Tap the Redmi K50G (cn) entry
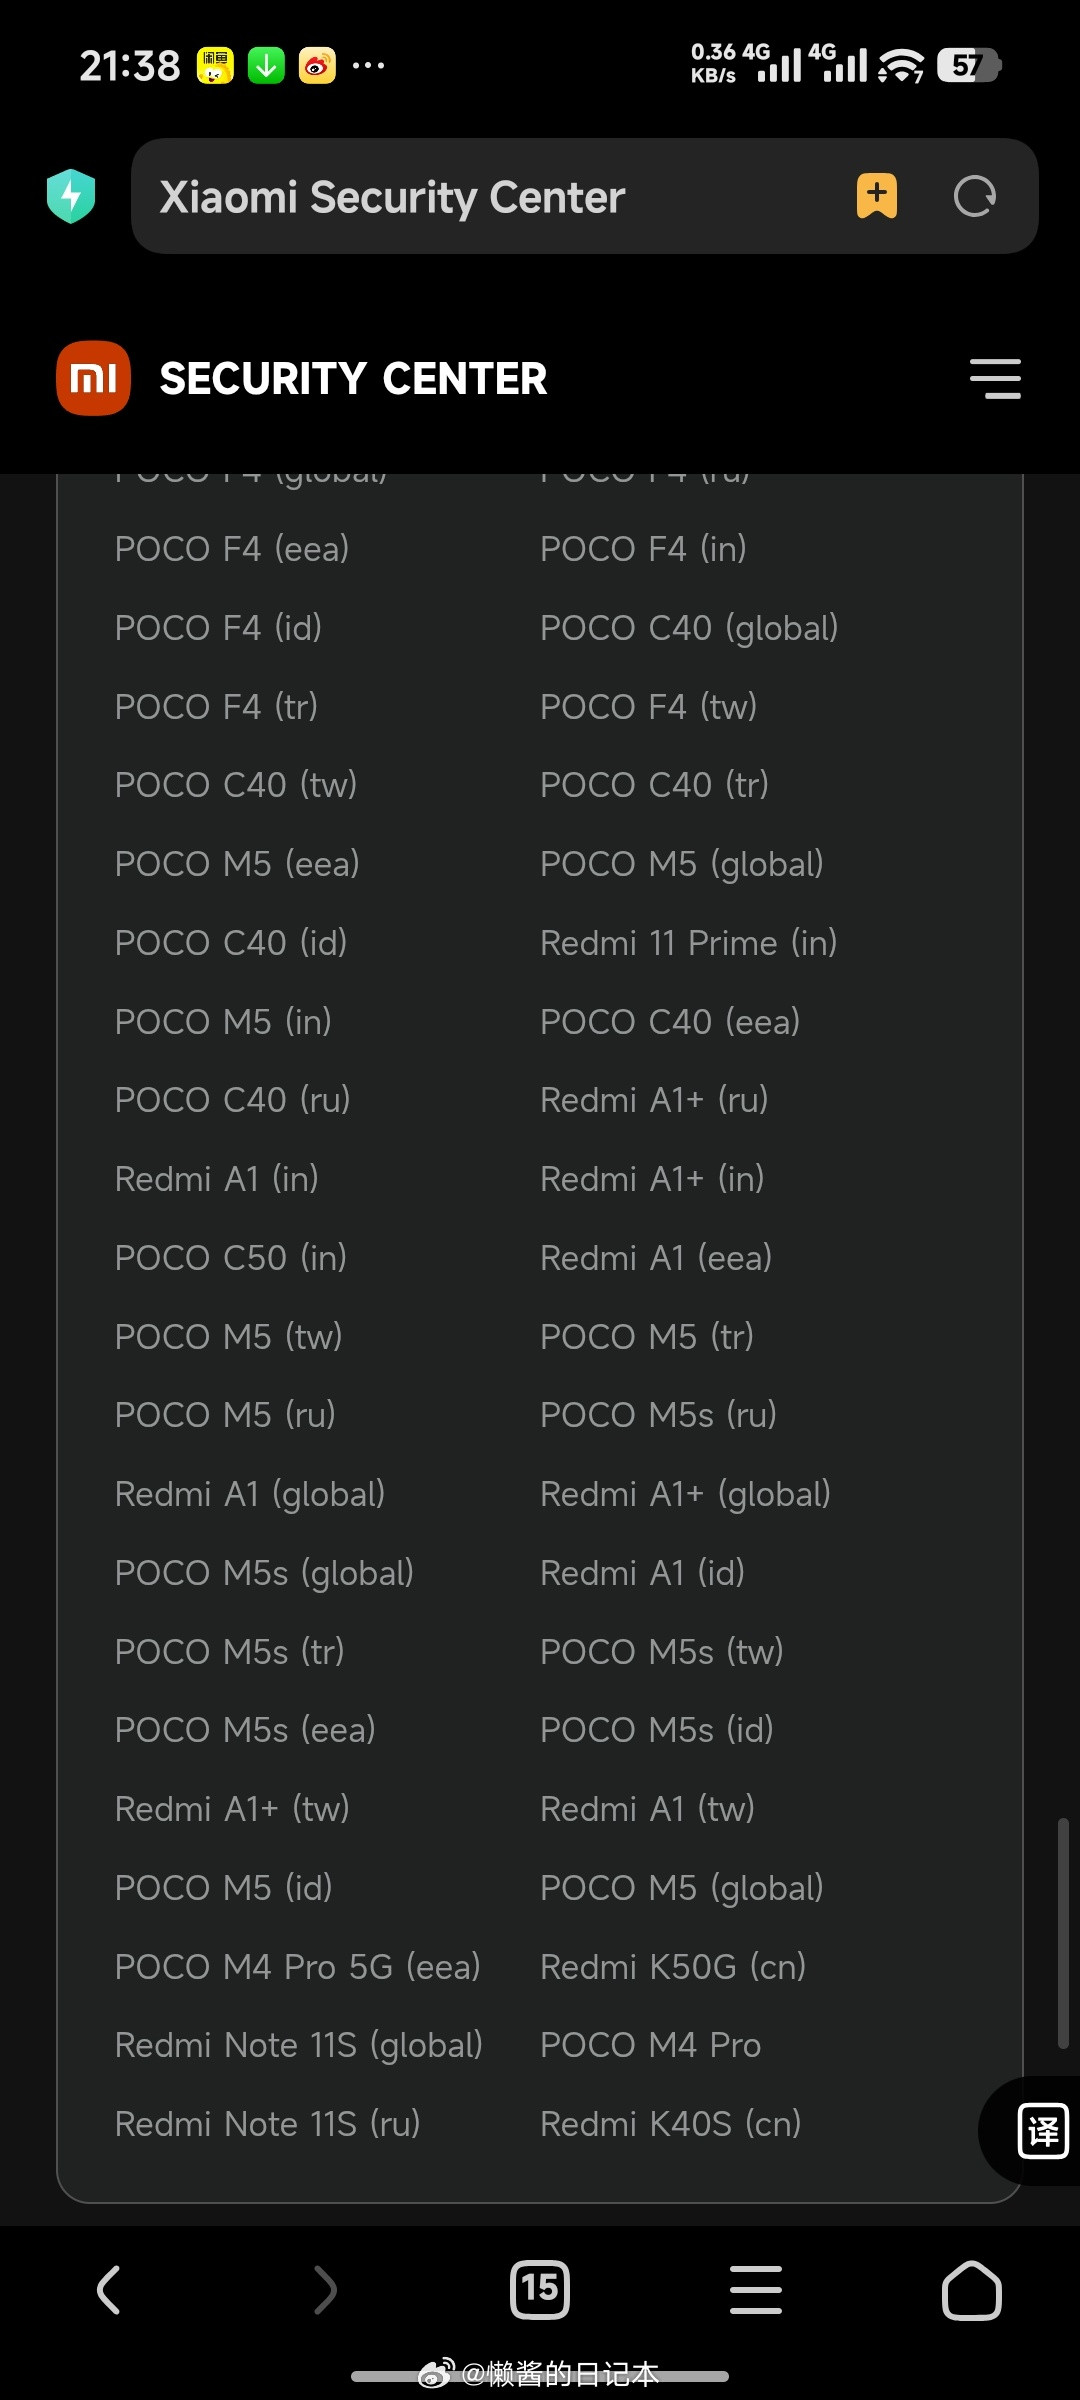This screenshot has height=2400, width=1080. tap(673, 1967)
